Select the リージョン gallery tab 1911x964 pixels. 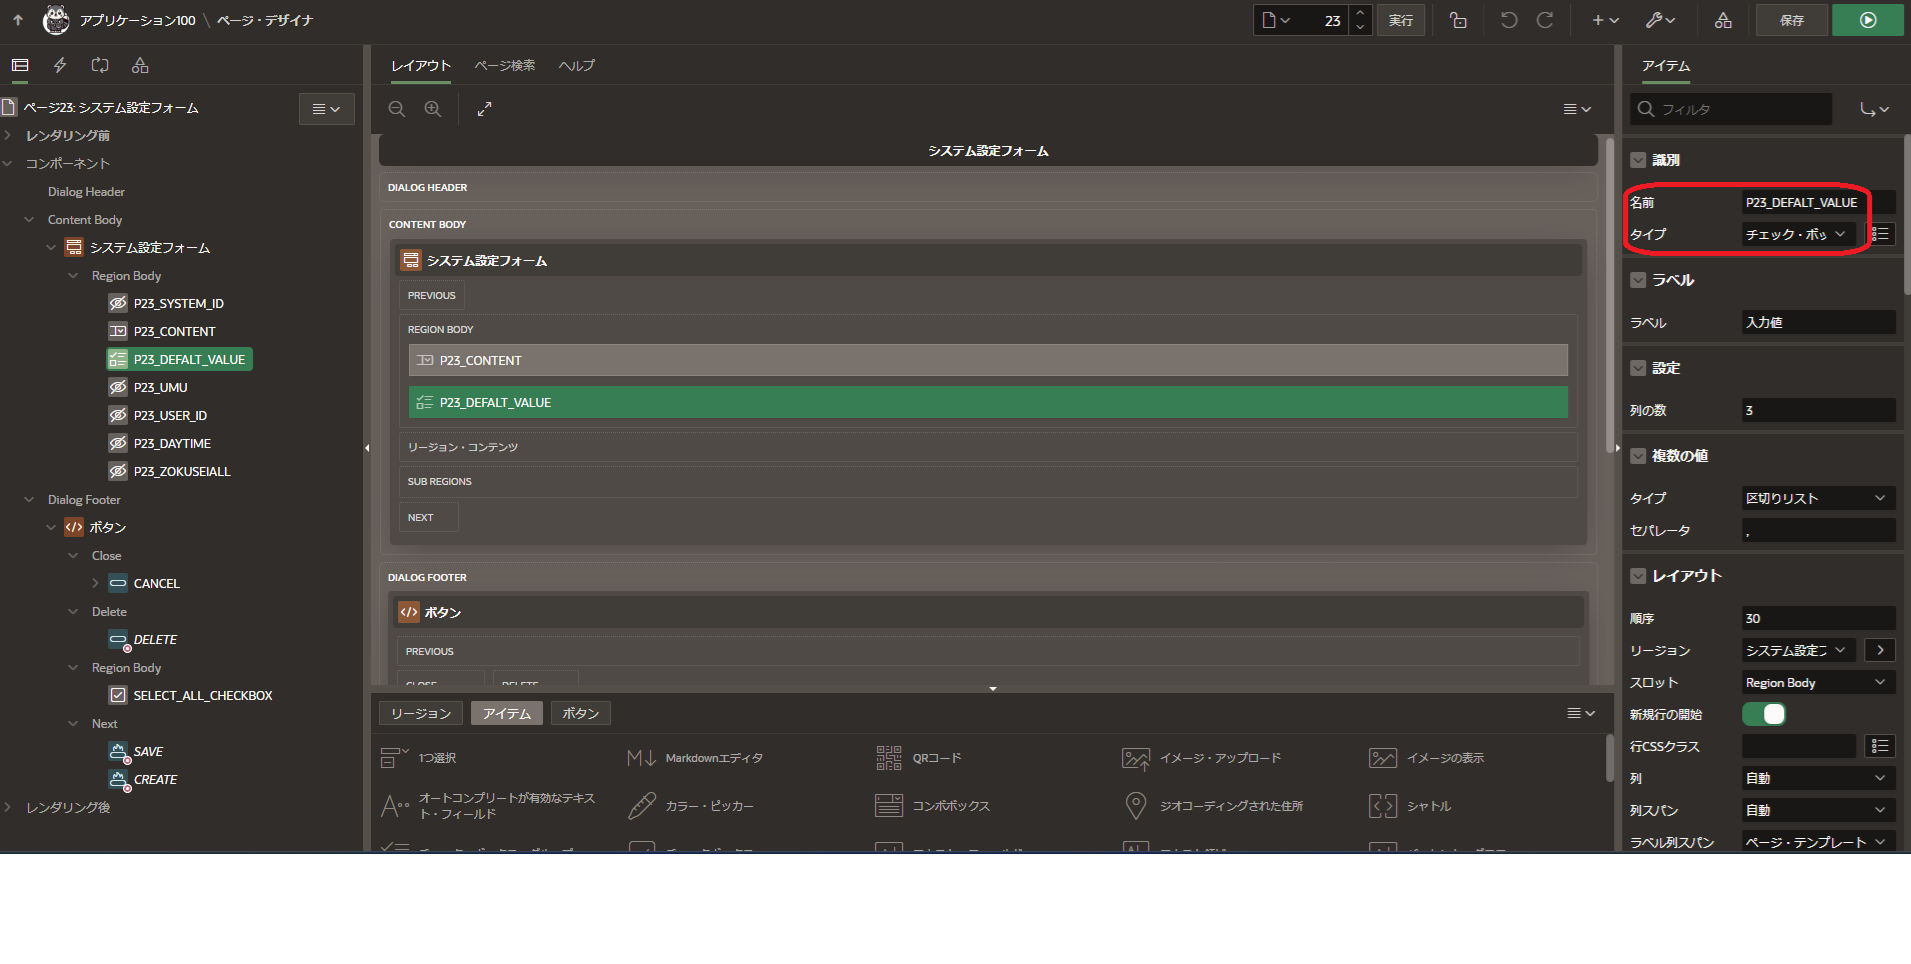pyautogui.click(x=421, y=713)
